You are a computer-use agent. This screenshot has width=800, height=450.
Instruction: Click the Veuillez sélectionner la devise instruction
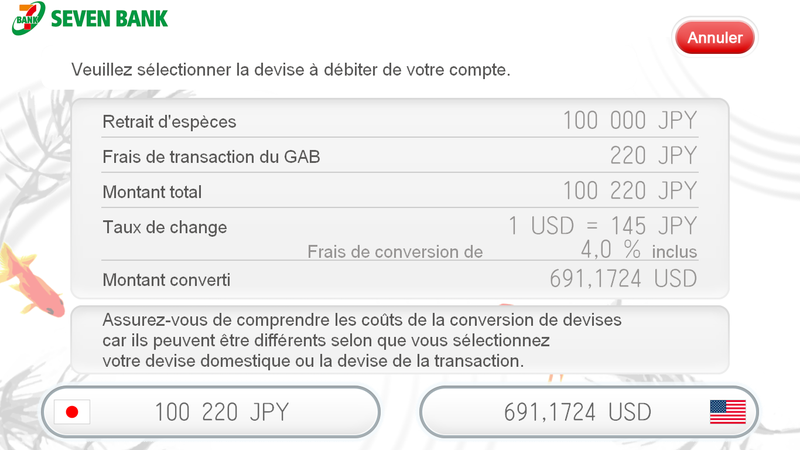click(290, 69)
